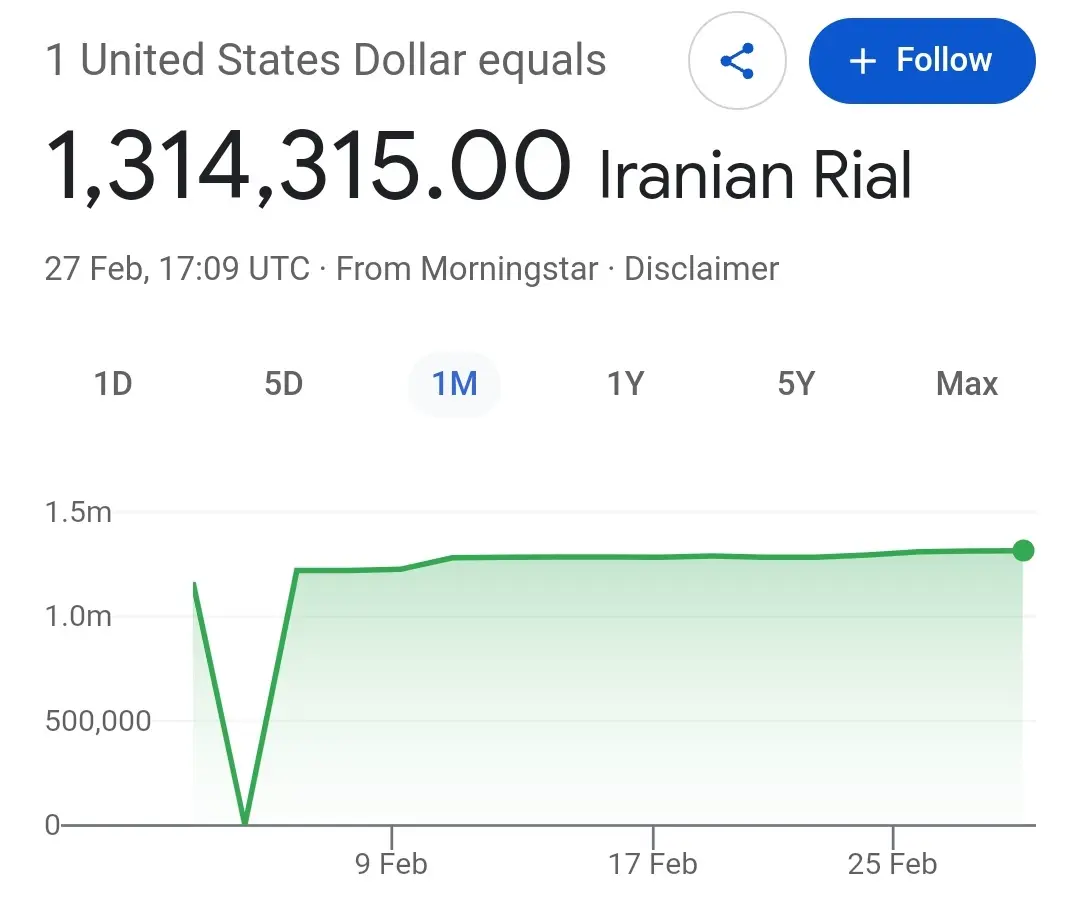This screenshot has width=1080, height=904.
Task: Click the 'Iranian Rial' currency label
Action: 755,178
